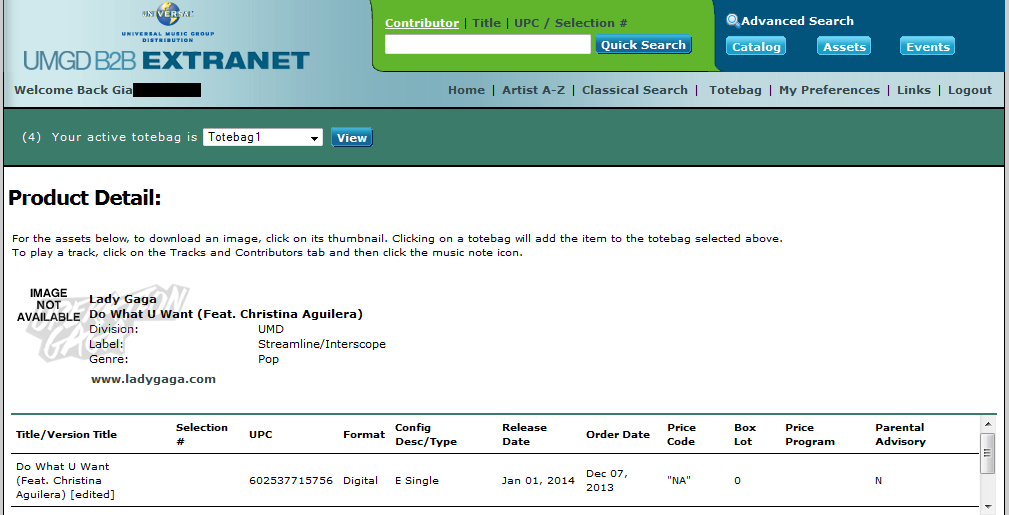1009x515 pixels.
Task: Open the www.ladygaga.com link
Action: tap(153, 379)
